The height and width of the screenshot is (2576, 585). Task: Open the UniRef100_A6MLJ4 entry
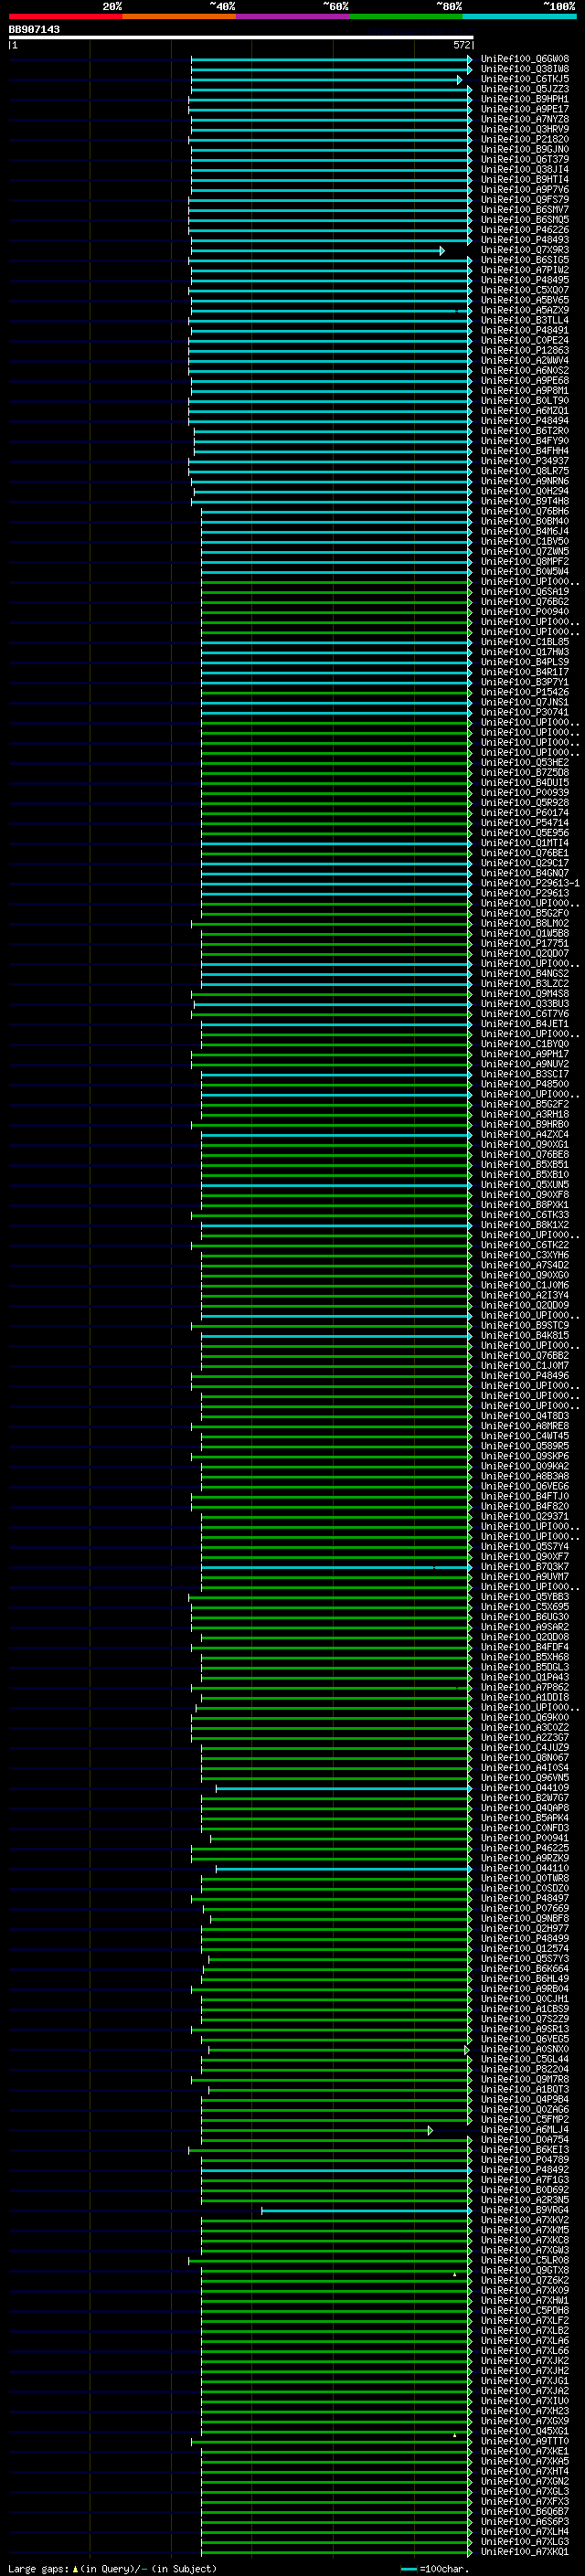click(x=524, y=2130)
